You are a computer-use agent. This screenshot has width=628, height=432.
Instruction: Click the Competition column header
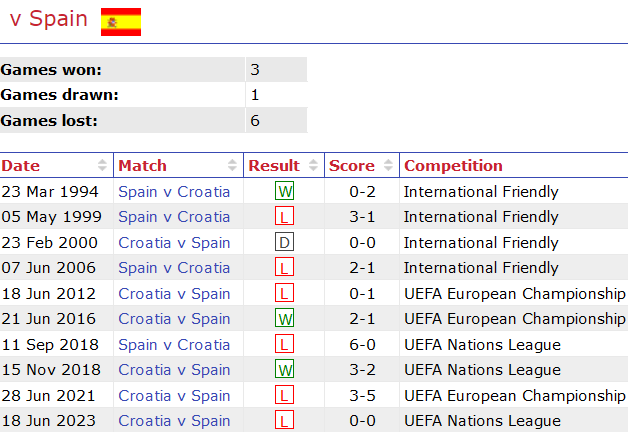[x=453, y=166]
